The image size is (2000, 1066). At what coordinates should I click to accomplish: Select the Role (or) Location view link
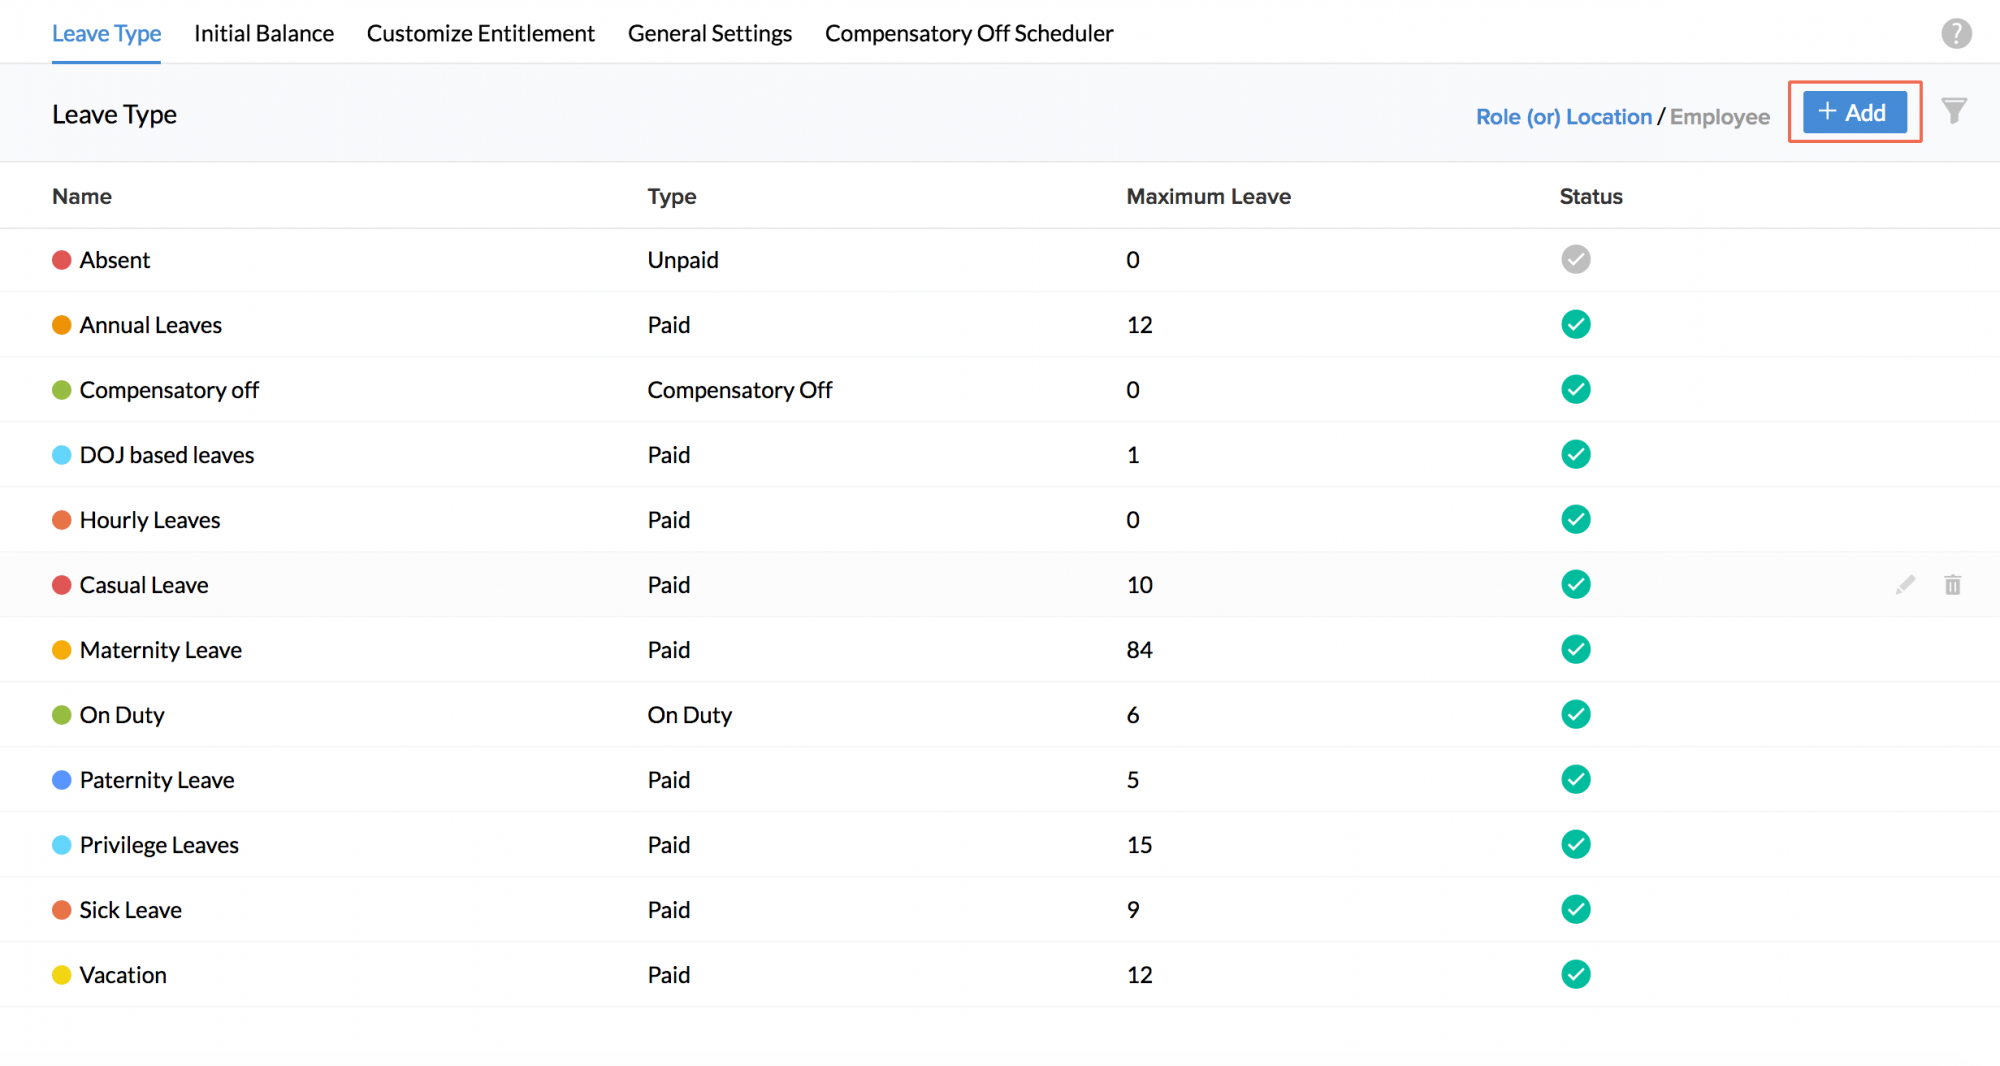(1563, 117)
